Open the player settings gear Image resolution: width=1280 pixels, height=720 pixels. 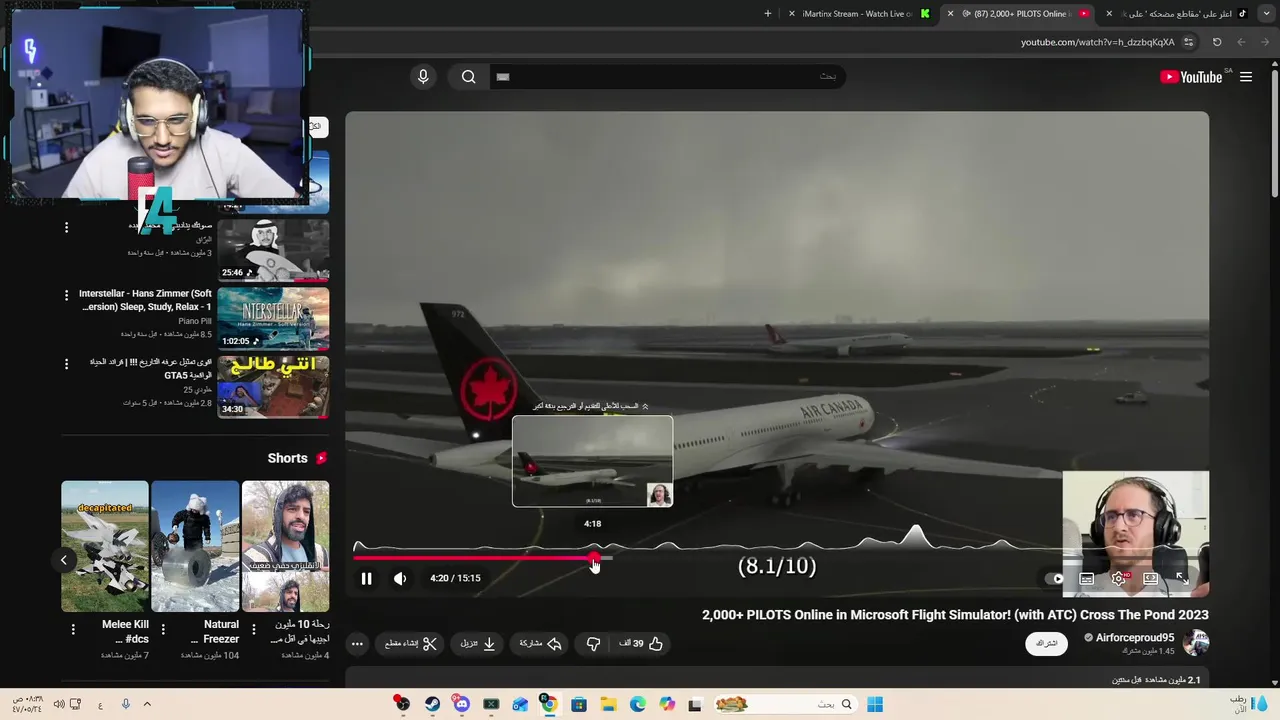click(1119, 578)
